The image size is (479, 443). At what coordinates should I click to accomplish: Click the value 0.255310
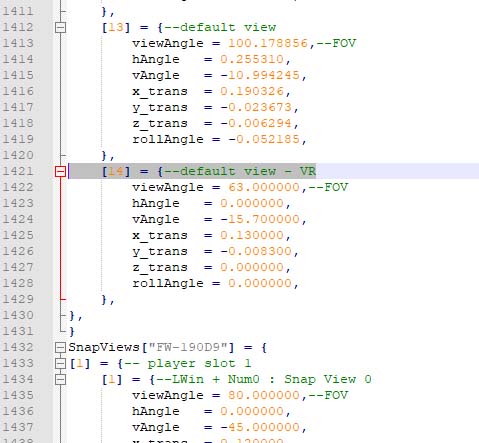click(x=252, y=59)
